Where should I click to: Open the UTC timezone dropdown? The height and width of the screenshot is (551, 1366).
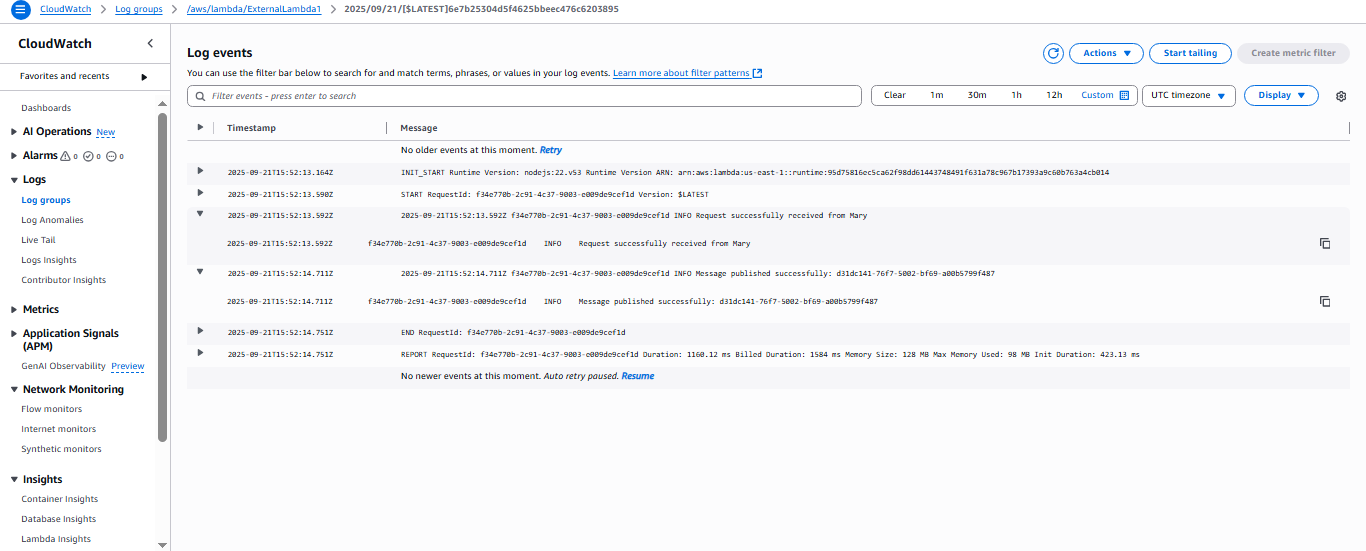(1189, 95)
